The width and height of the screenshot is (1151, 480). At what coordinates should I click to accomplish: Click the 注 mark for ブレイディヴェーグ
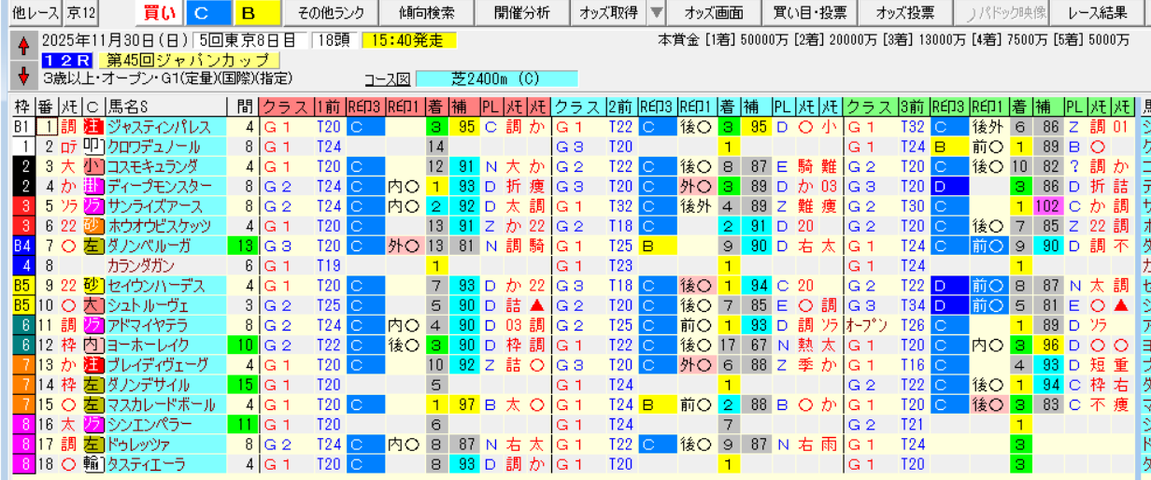(93, 364)
